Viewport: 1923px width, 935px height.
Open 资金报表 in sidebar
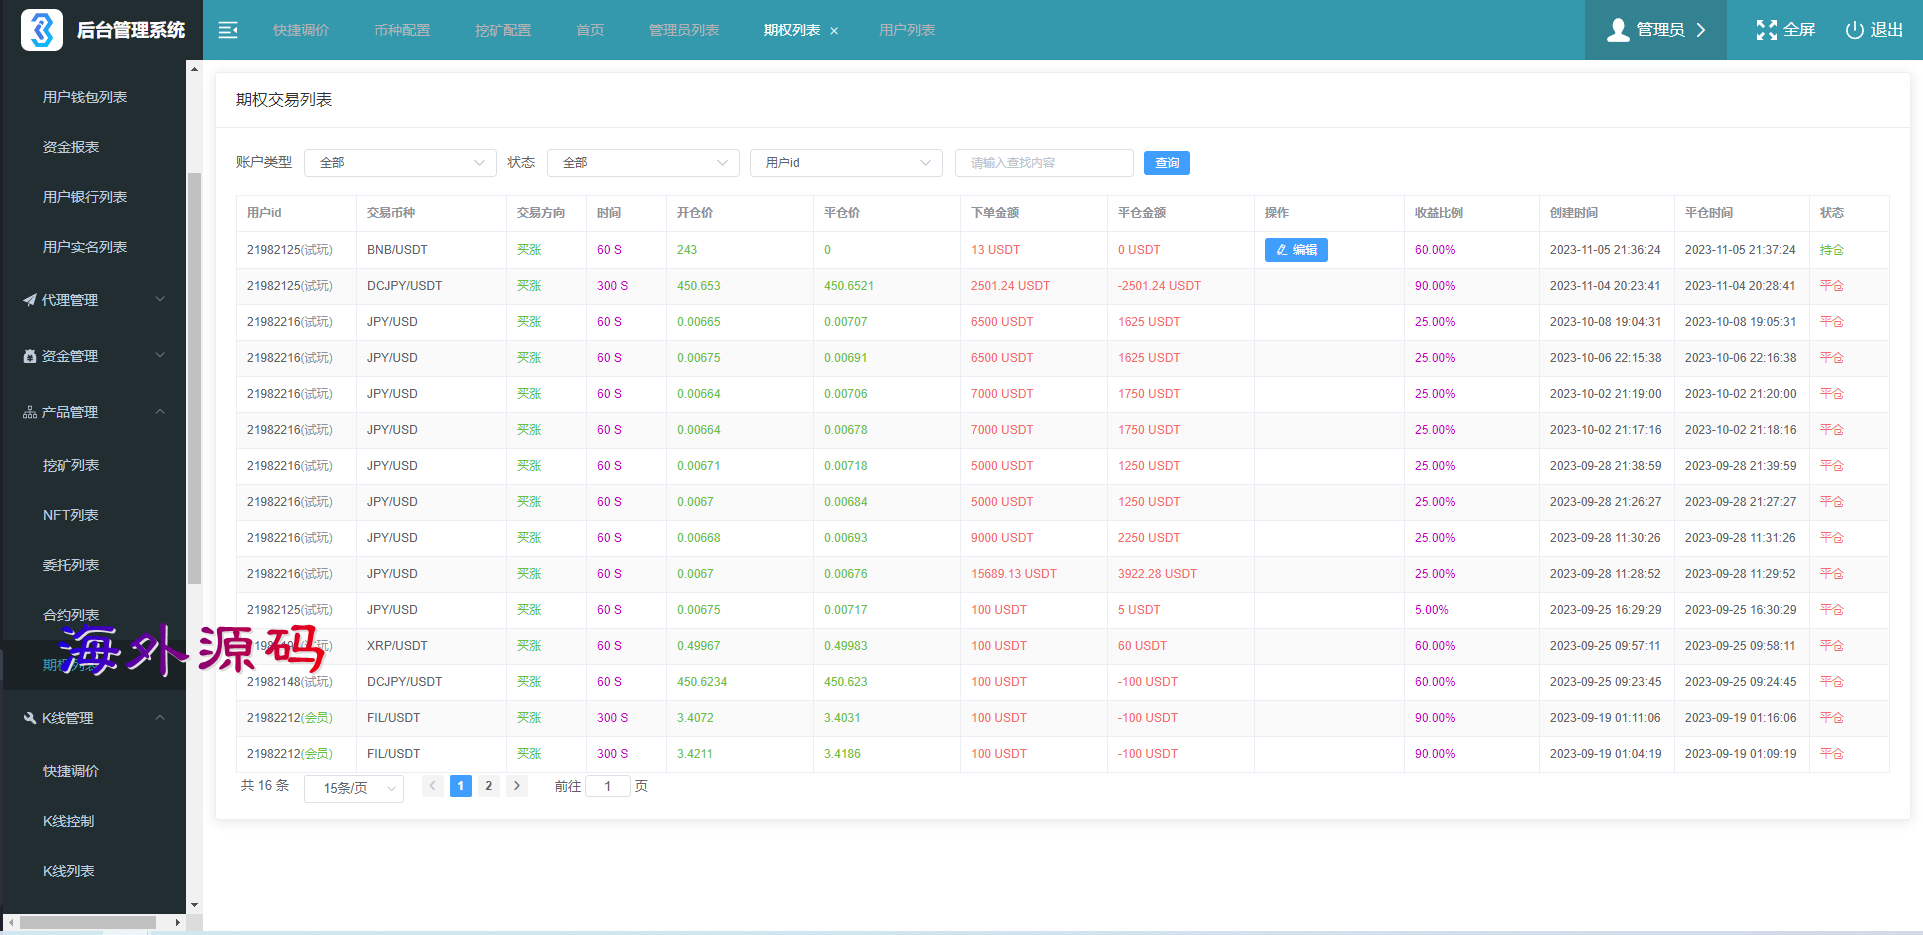click(x=71, y=147)
